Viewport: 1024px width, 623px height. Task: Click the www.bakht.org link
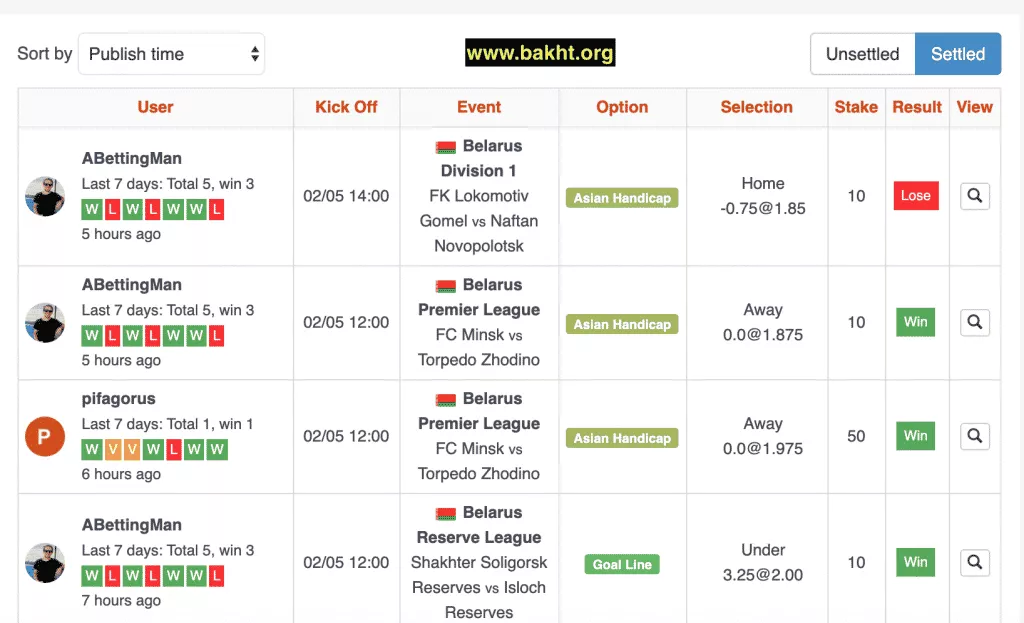[x=540, y=53]
